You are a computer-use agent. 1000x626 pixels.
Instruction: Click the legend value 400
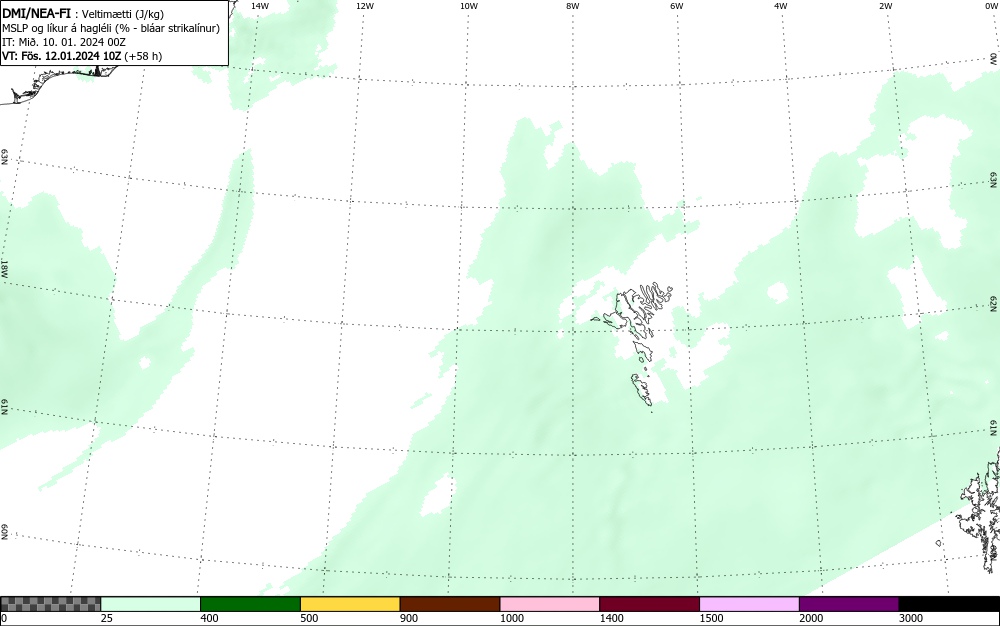tap(209, 618)
